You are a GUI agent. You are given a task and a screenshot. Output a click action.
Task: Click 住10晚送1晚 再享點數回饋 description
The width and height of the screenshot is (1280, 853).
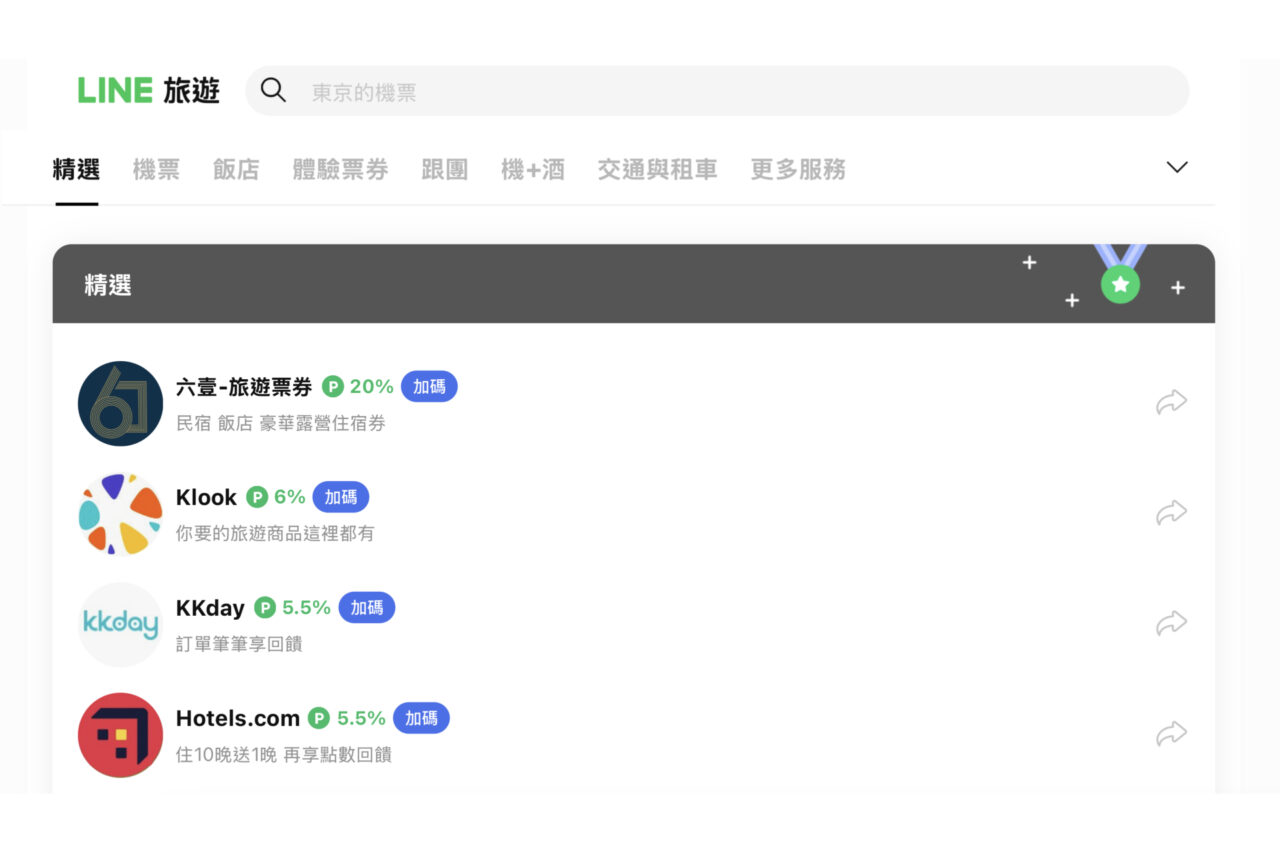284,754
